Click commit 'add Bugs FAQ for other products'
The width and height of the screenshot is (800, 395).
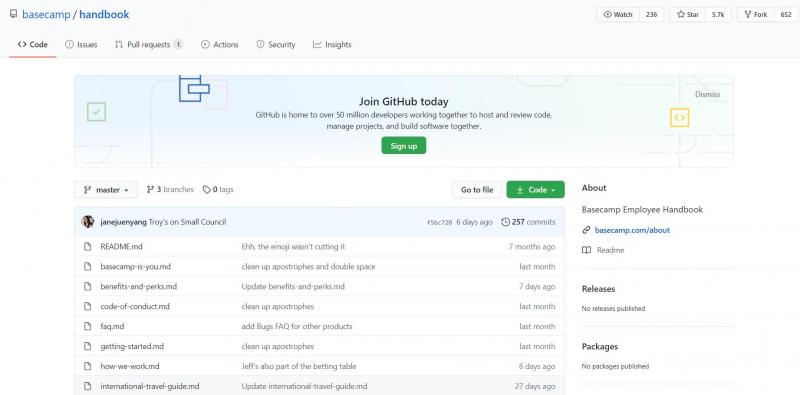click(x=297, y=326)
